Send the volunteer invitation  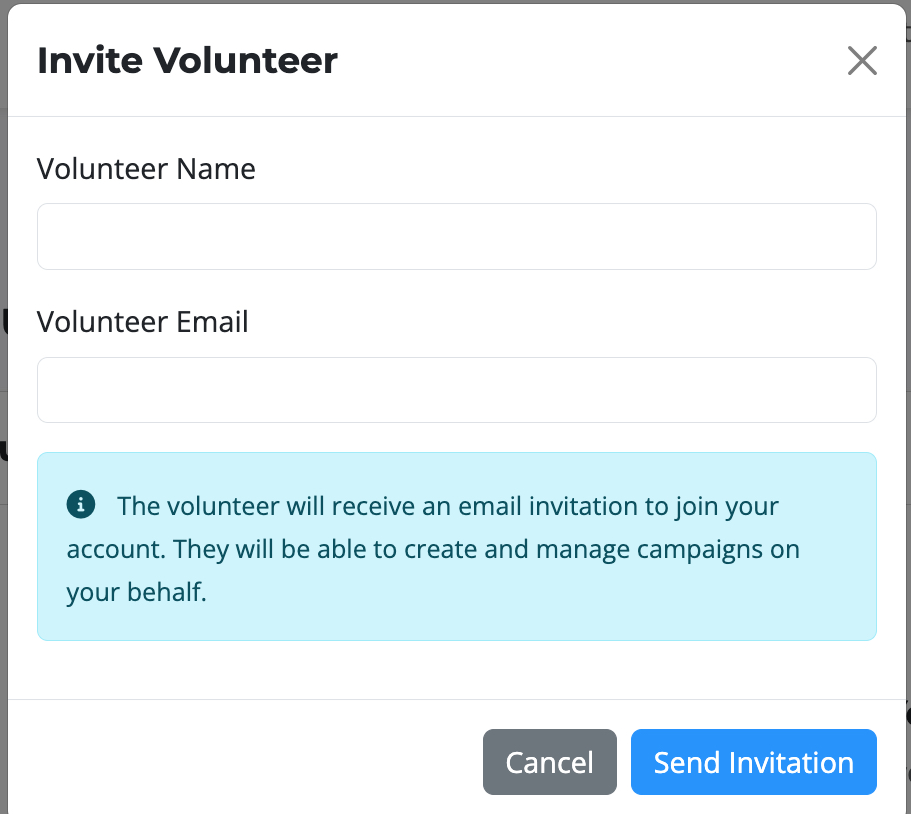point(753,762)
